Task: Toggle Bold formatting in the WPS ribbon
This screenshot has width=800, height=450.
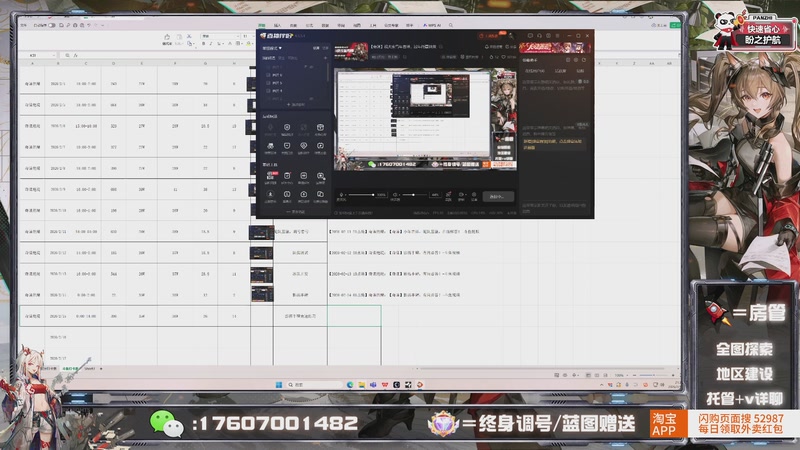Action: tap(204, 43)
